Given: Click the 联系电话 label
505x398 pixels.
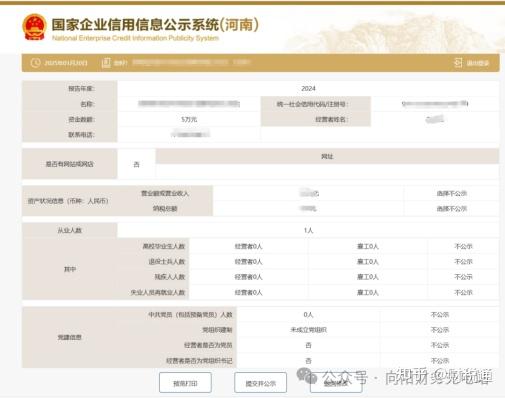Looking at the screenshot, I should (82, 135).
